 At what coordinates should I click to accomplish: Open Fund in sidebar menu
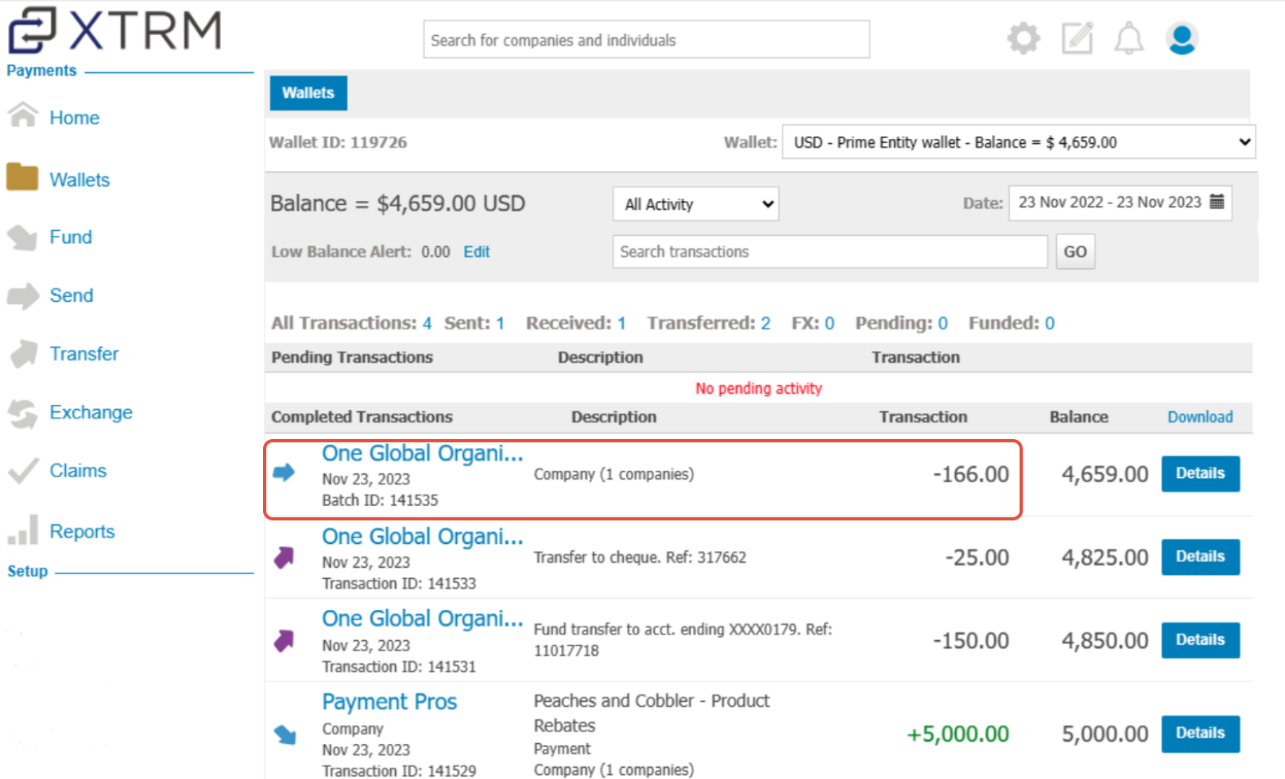(x=71, y=237)
